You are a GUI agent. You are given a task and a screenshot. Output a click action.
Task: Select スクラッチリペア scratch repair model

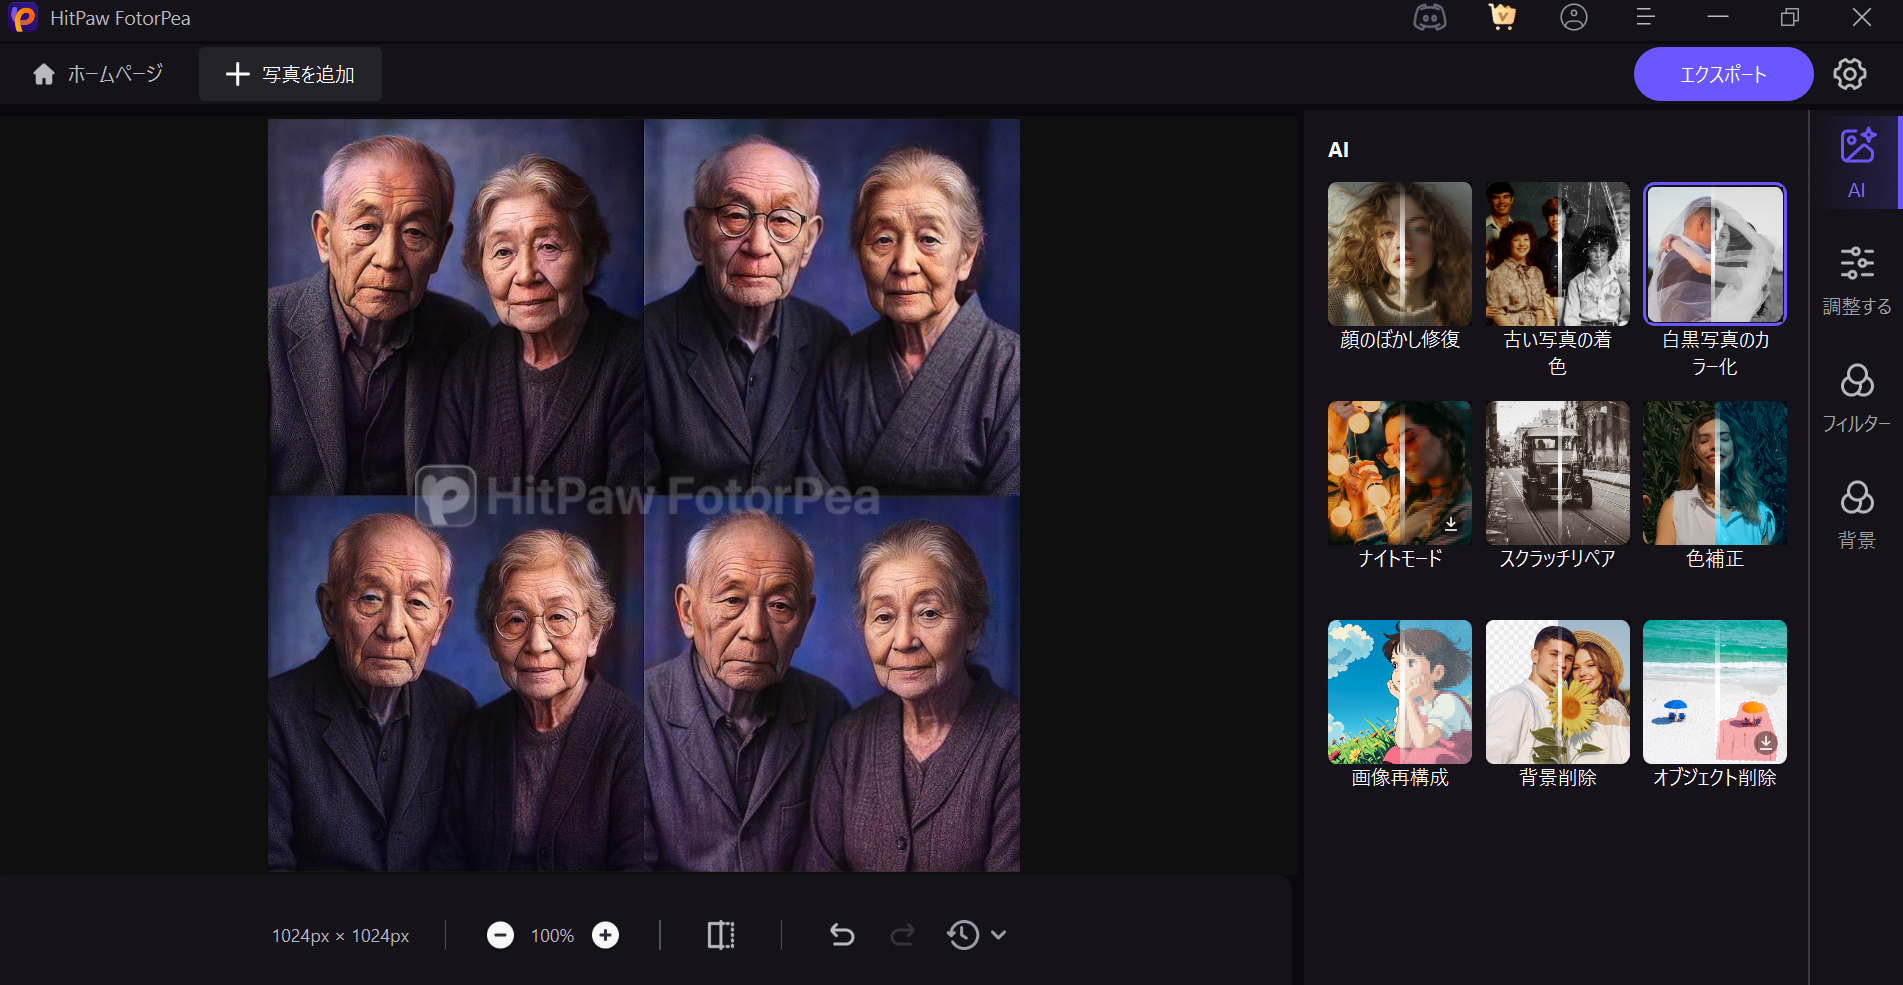point(1557,473)
